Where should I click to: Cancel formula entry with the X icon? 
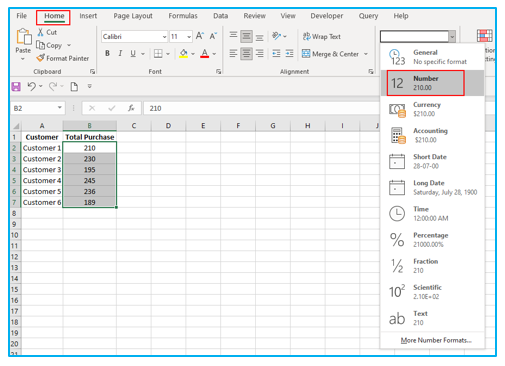click(92, 108)
